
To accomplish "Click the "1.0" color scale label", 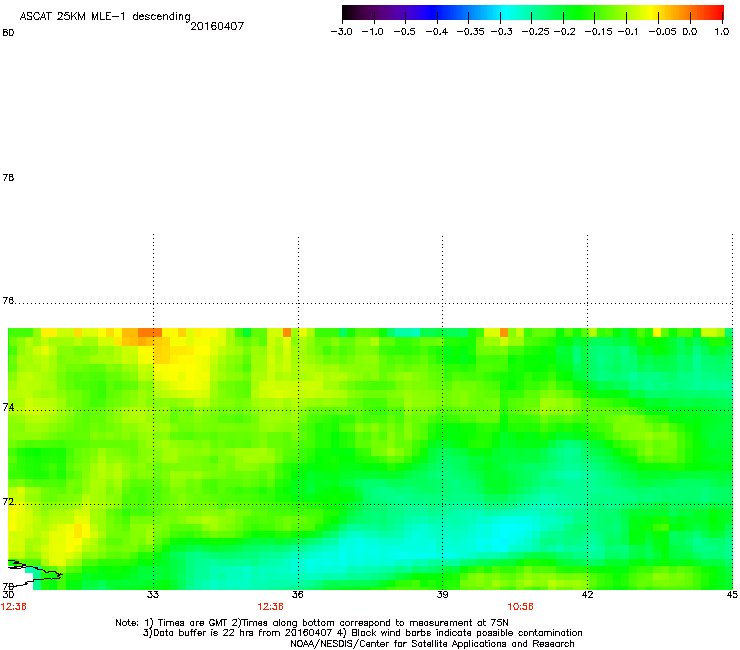I will click(x=722, y=32).
